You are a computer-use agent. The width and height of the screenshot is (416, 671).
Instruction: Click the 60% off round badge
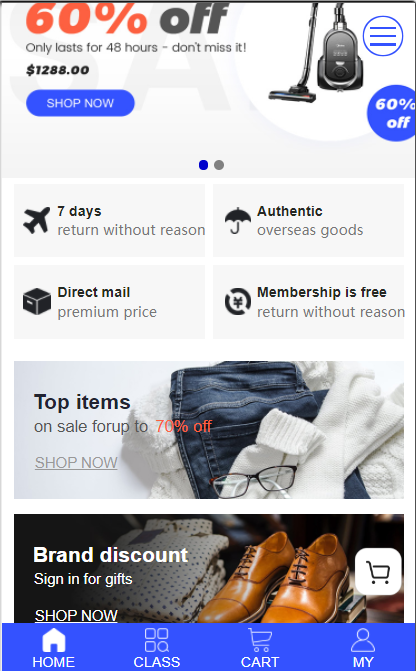click(x=393, y=113)
